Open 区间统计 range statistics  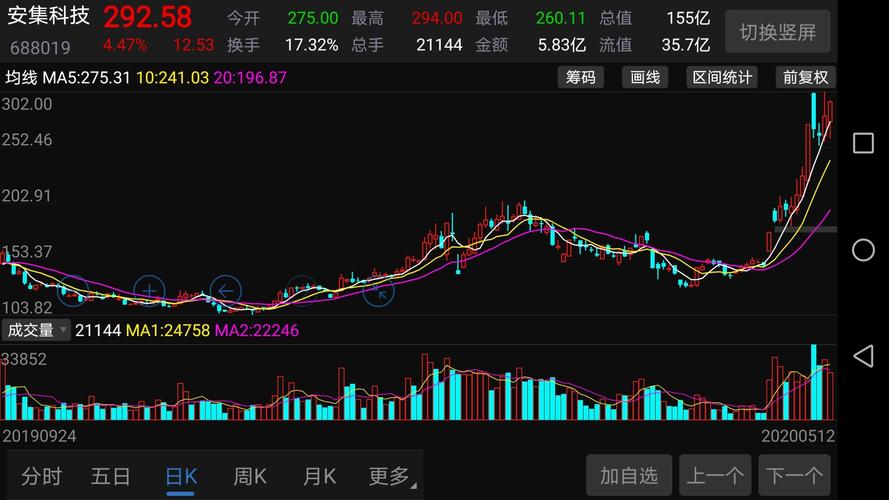[x=722, y=77]
